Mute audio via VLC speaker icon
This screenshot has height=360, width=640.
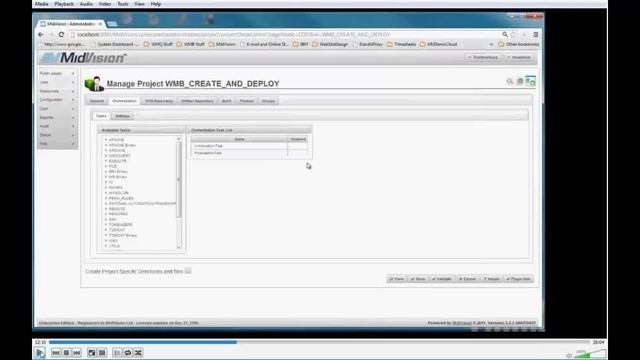pyautogui.click(x=569, y=356)
